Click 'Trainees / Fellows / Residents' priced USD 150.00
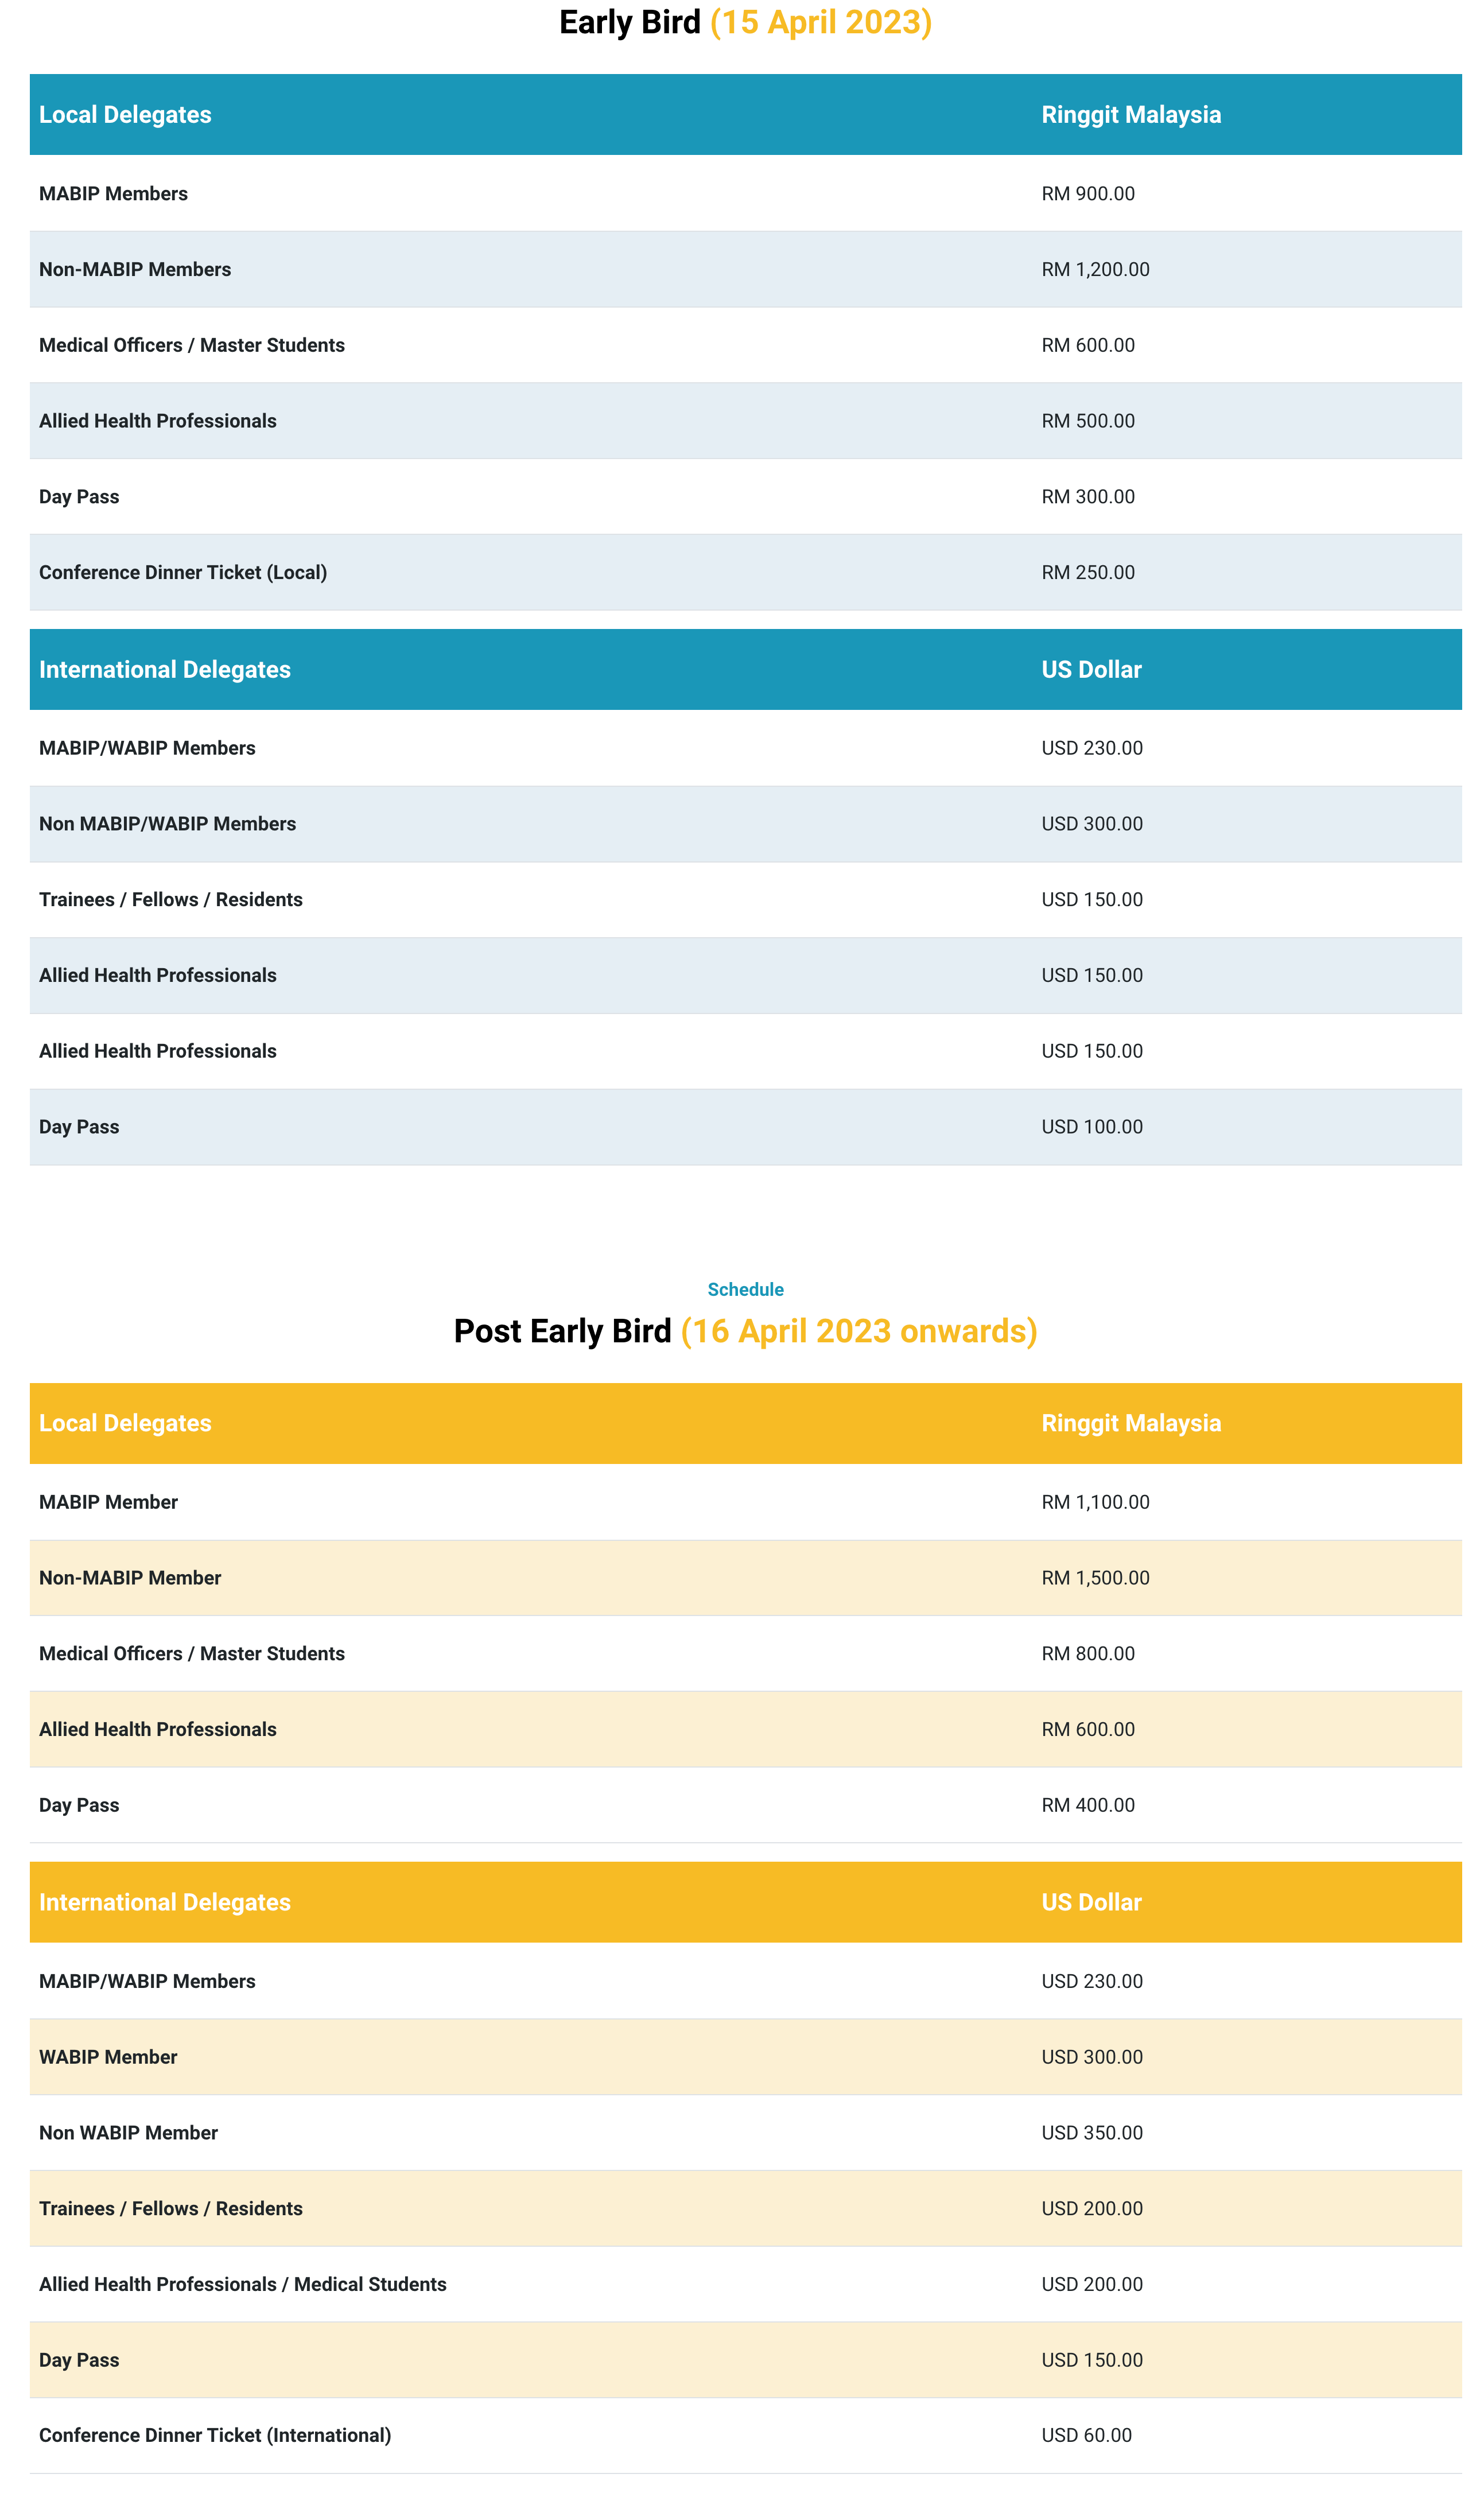The height and width of the screenshot is (2501, 1484). 171,899
